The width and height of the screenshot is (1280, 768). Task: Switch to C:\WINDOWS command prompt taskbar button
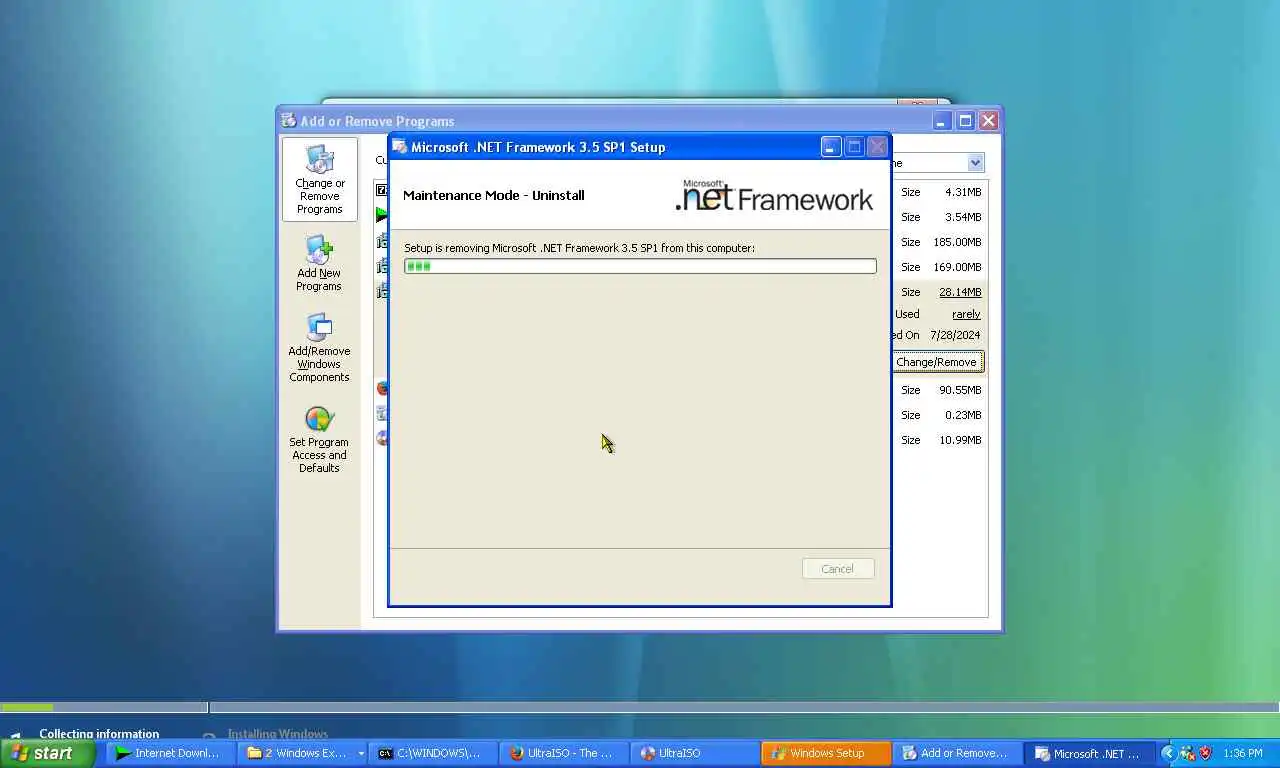coord(432,753)
